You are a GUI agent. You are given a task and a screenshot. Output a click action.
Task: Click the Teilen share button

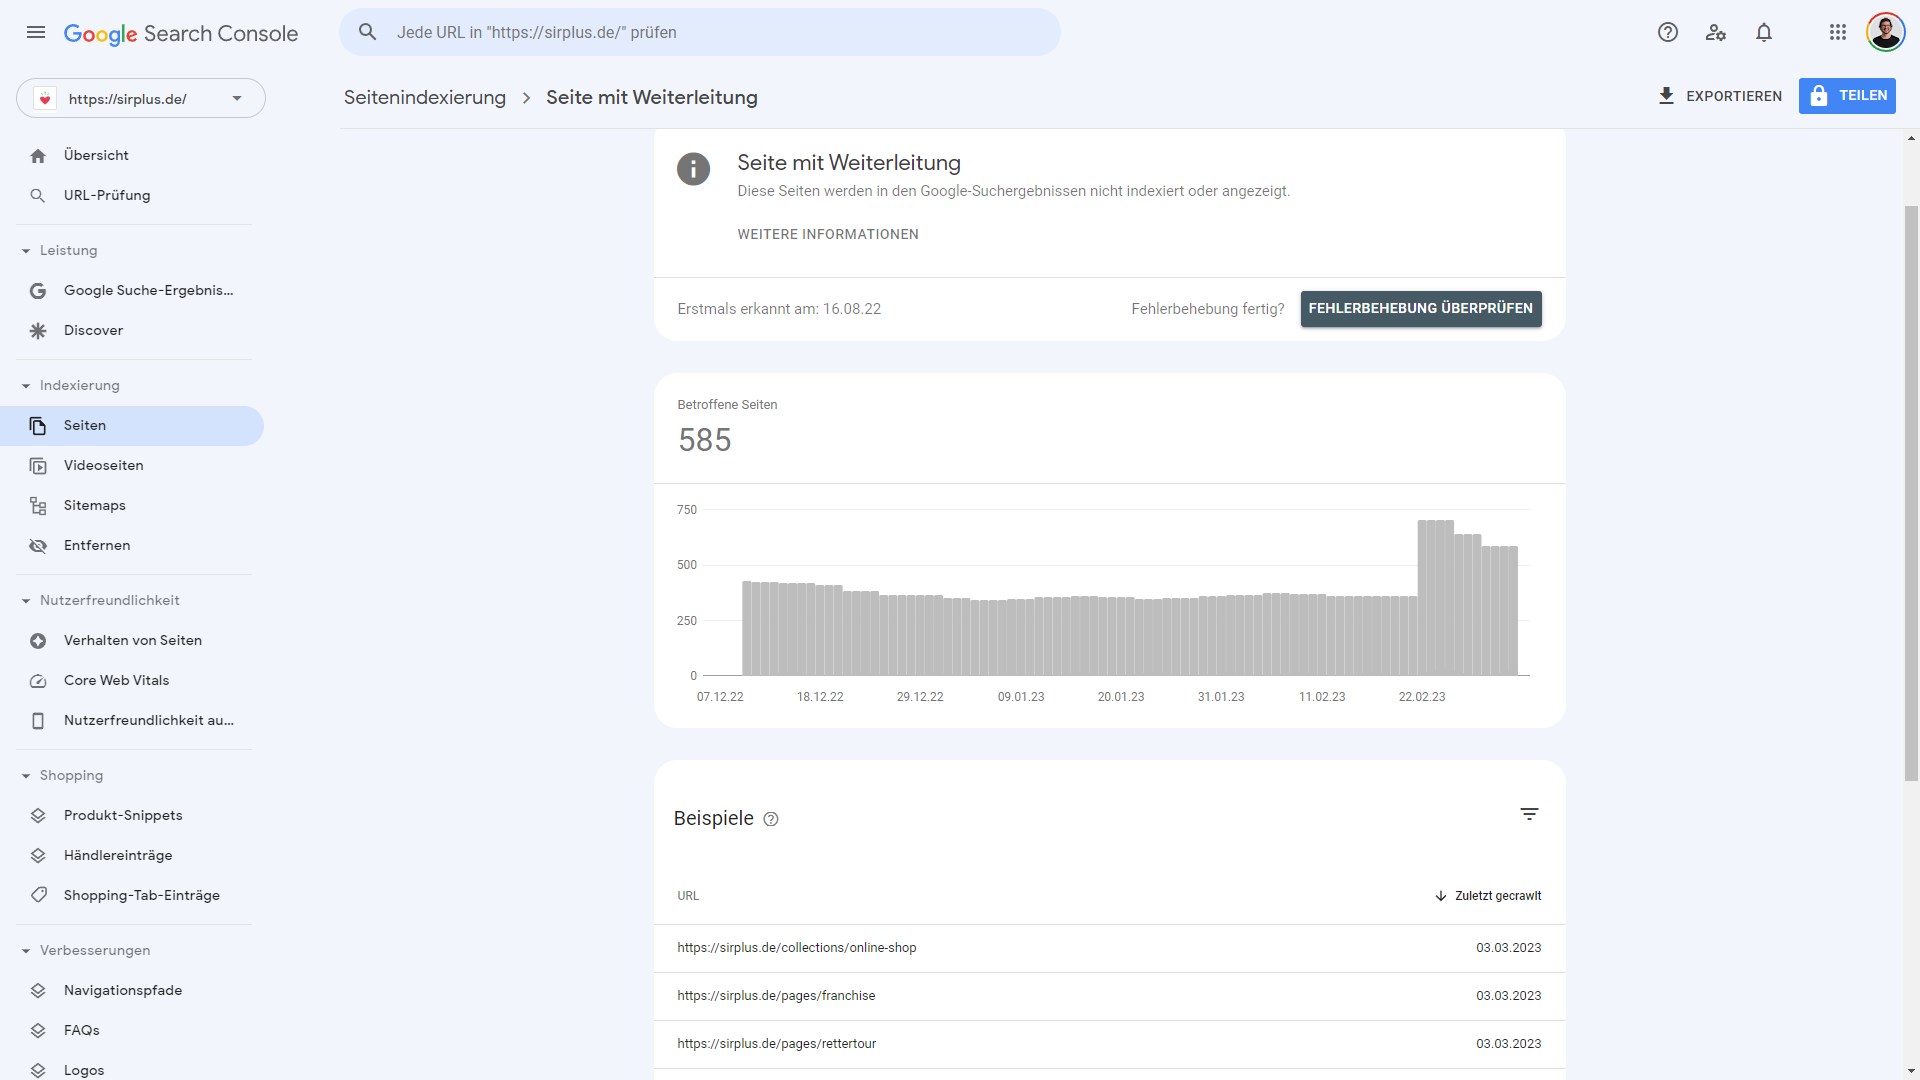(x=1847, y=96)
